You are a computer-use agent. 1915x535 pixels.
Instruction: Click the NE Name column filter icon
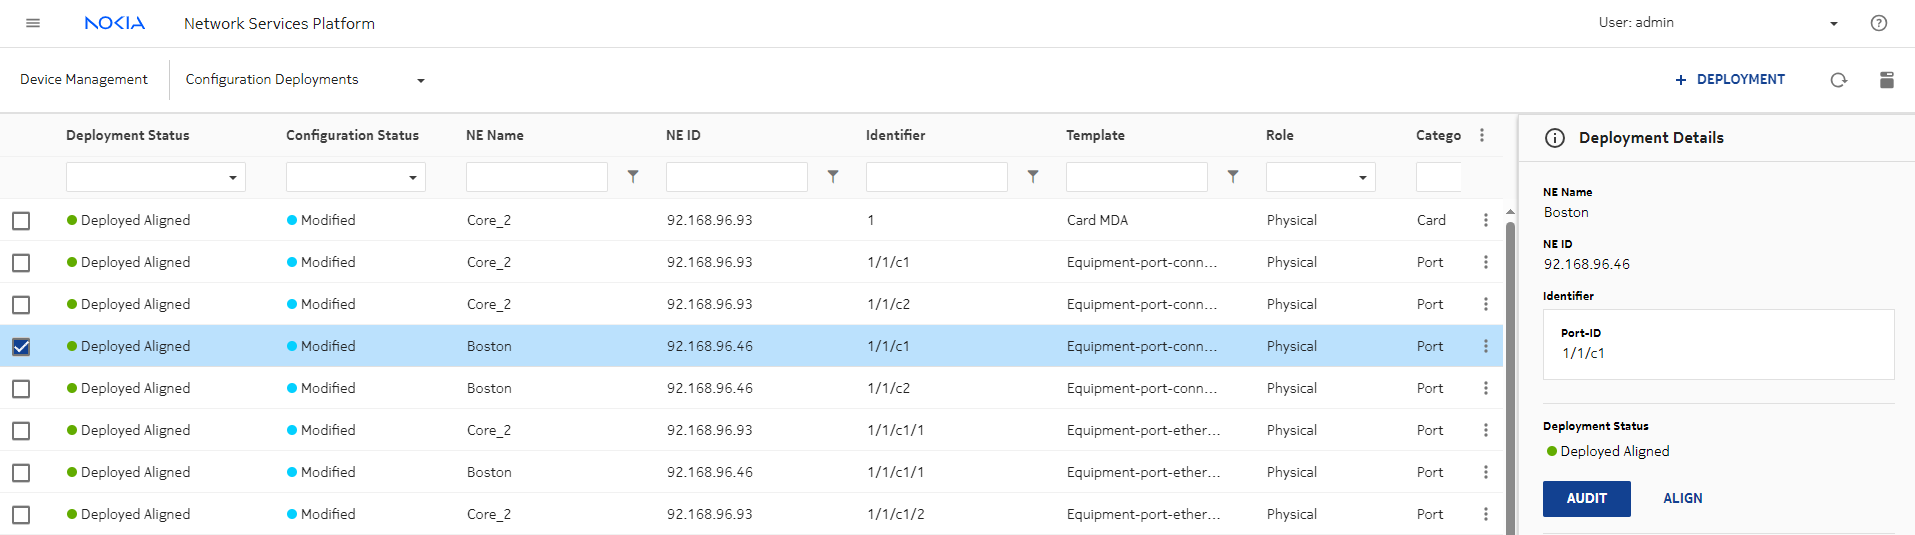633,177
